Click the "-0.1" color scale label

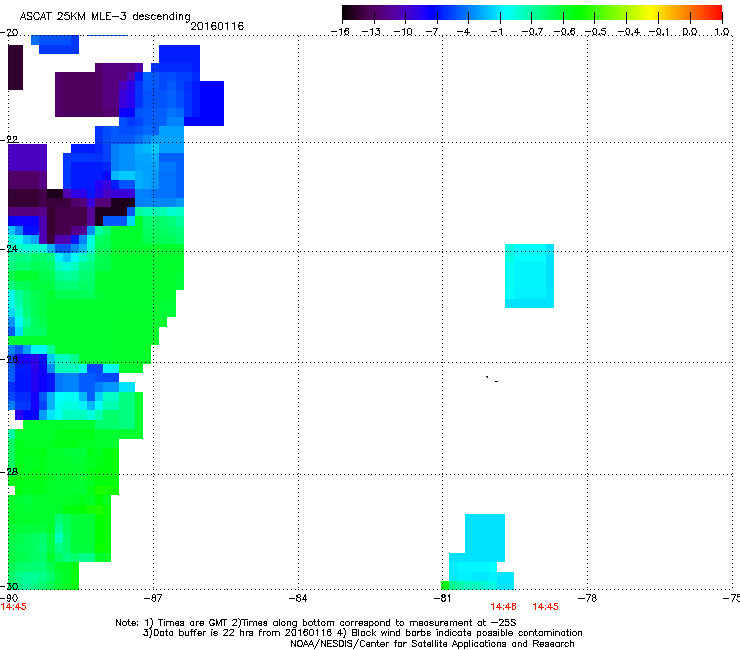659,32
